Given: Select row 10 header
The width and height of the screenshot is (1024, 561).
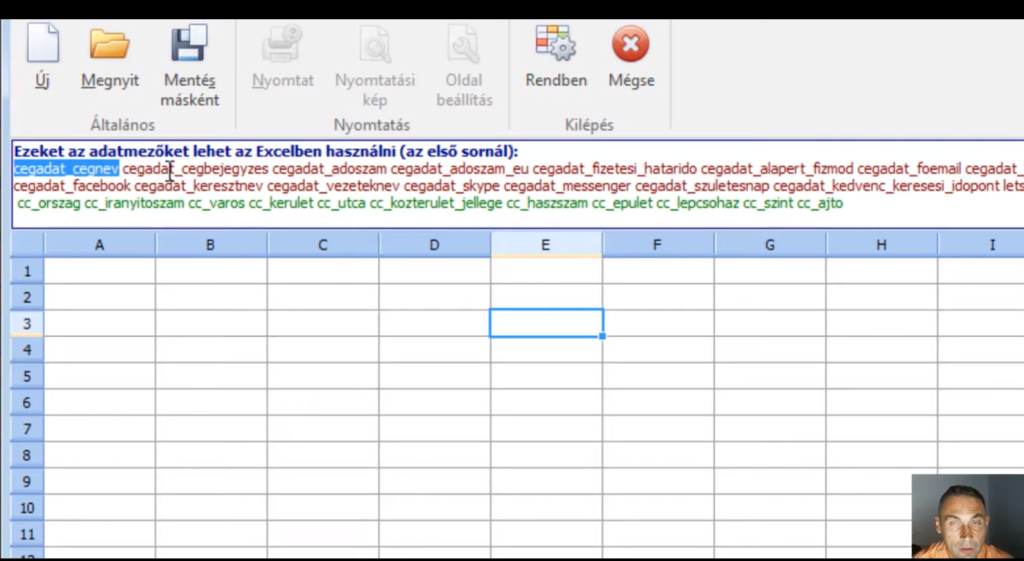Looking at the screenshot, I should tap(27, 507).
